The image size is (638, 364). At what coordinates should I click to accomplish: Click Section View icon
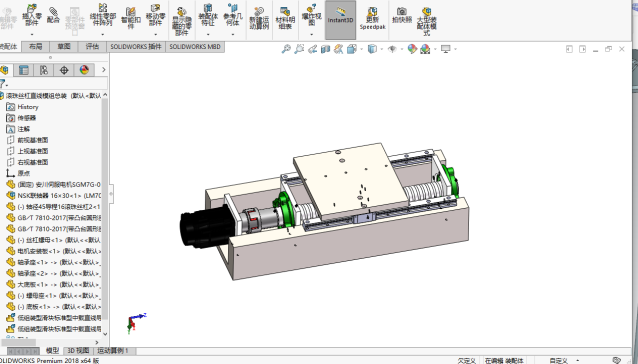click(325, 49)
